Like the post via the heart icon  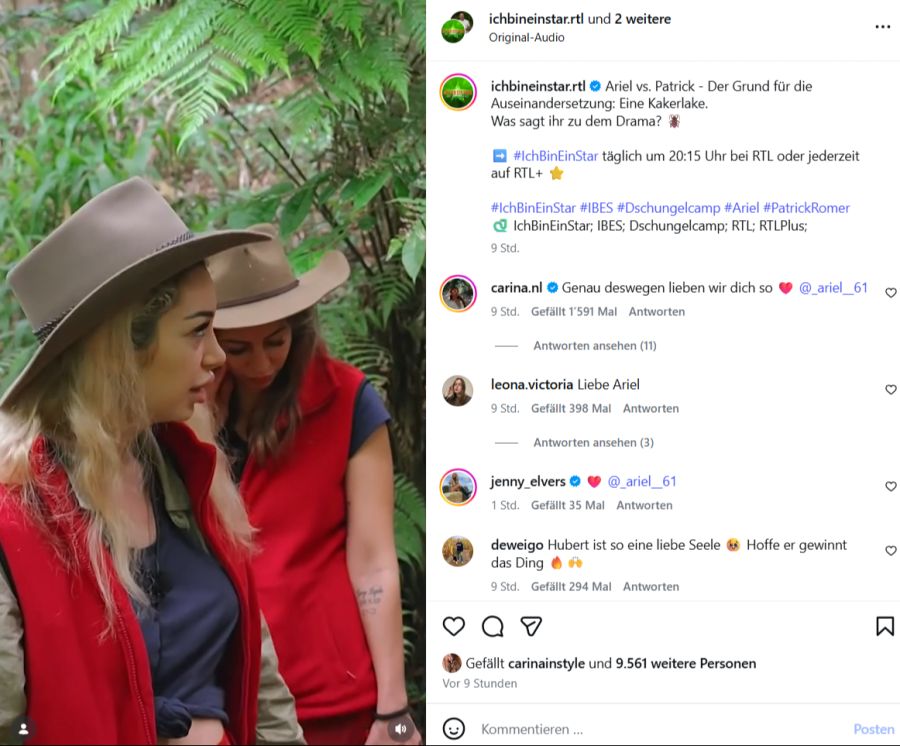point(455,627)
